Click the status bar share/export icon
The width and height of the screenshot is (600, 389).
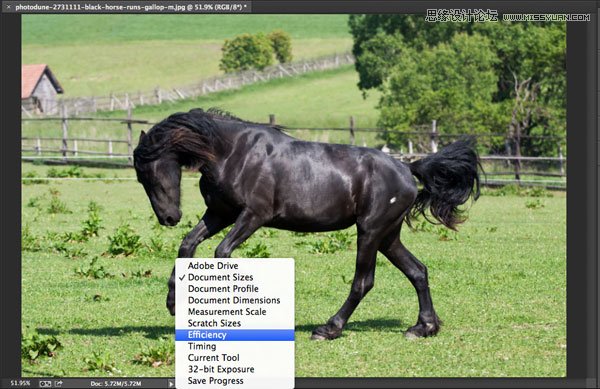click(x=59, y=383)
